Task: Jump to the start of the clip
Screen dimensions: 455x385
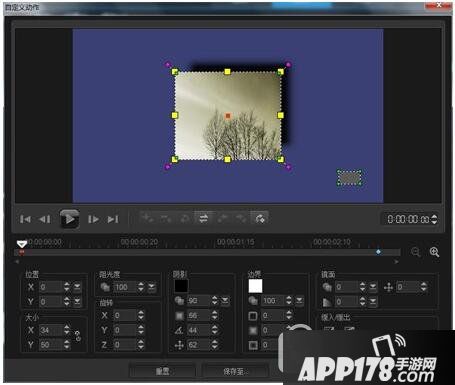Action: [x=25, y=219]
